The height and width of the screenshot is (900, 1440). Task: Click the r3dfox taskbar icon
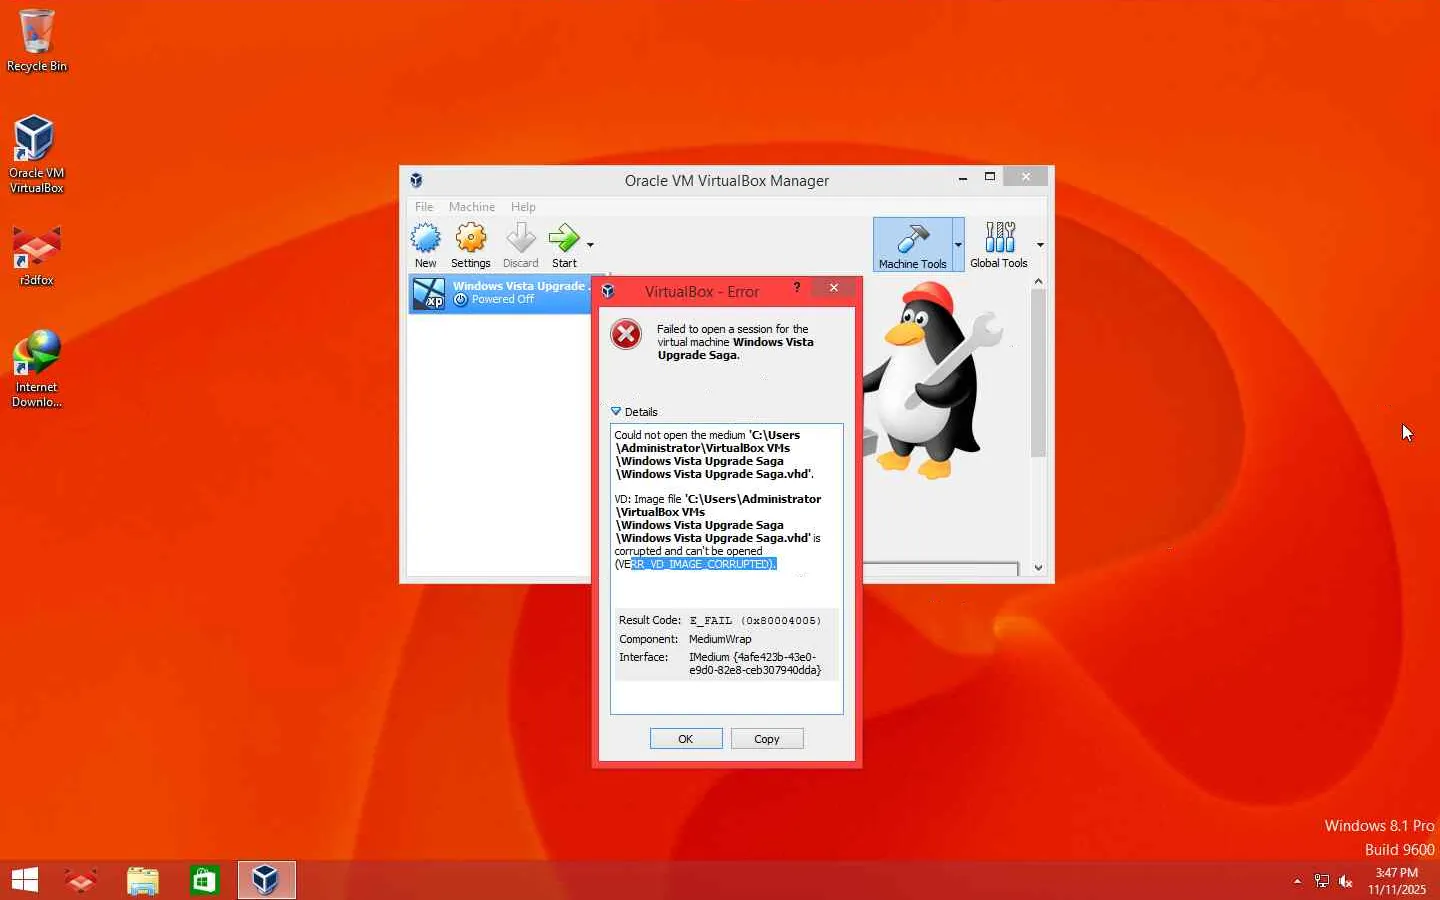point(81,880)
